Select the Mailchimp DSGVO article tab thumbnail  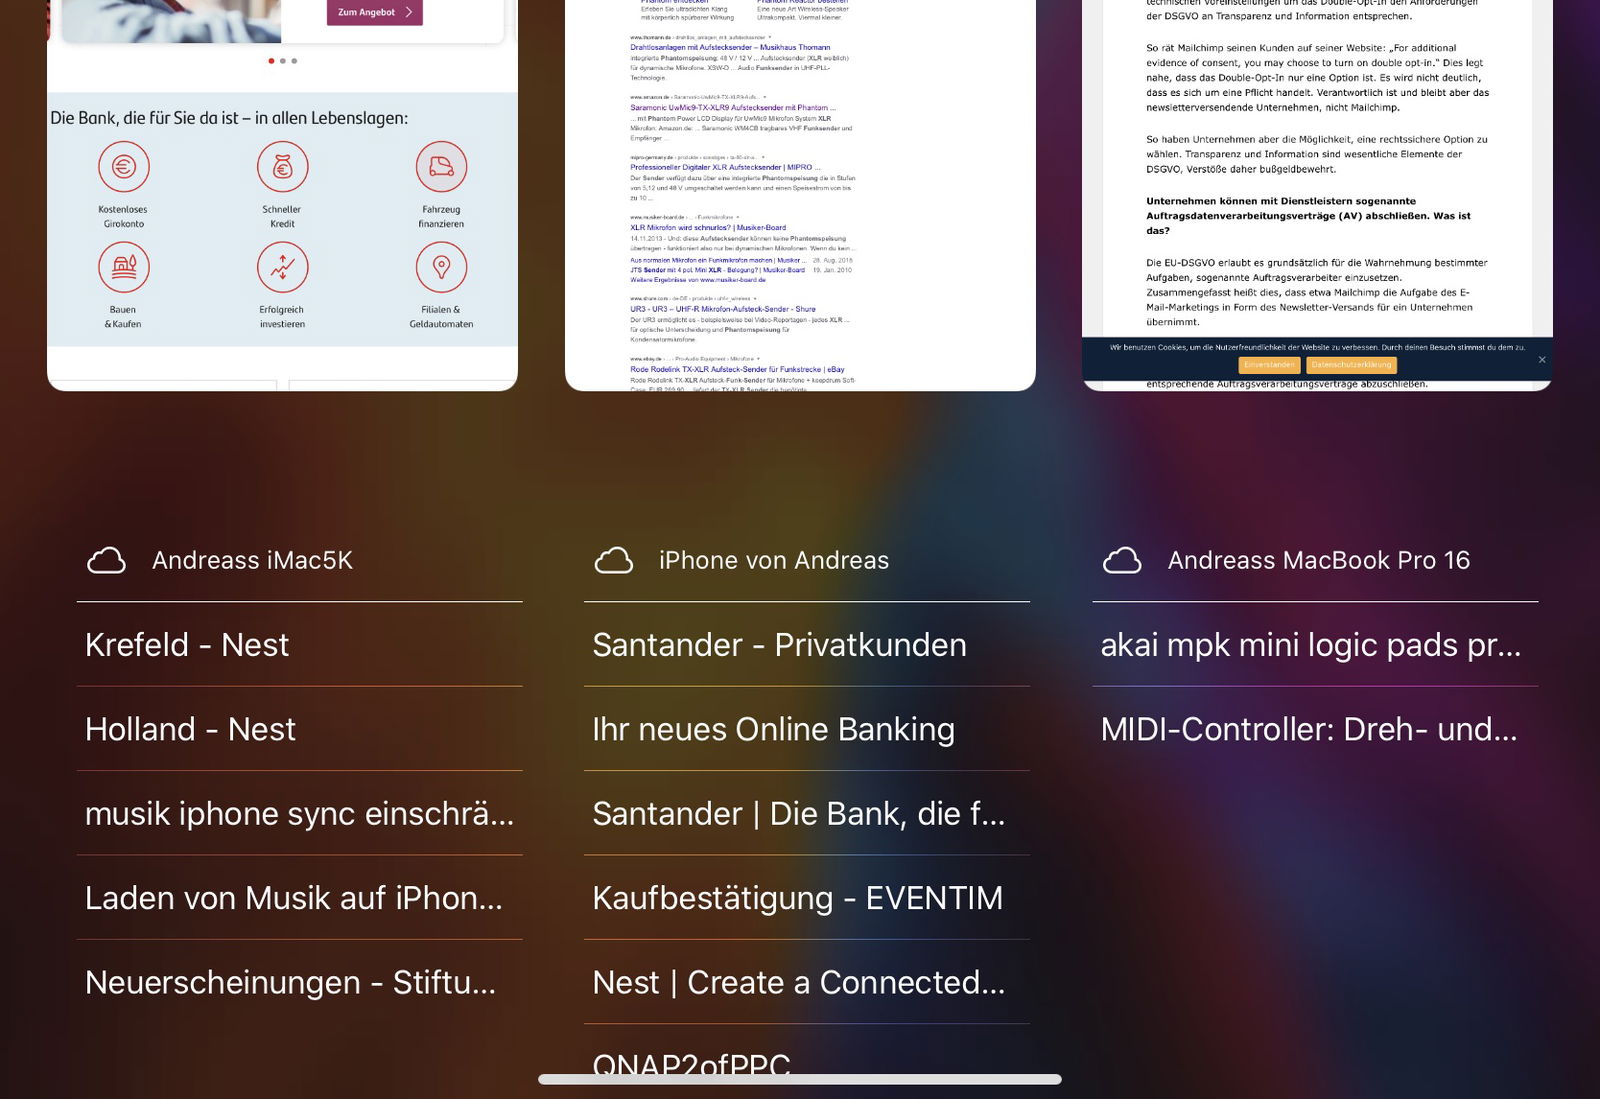1317,180
